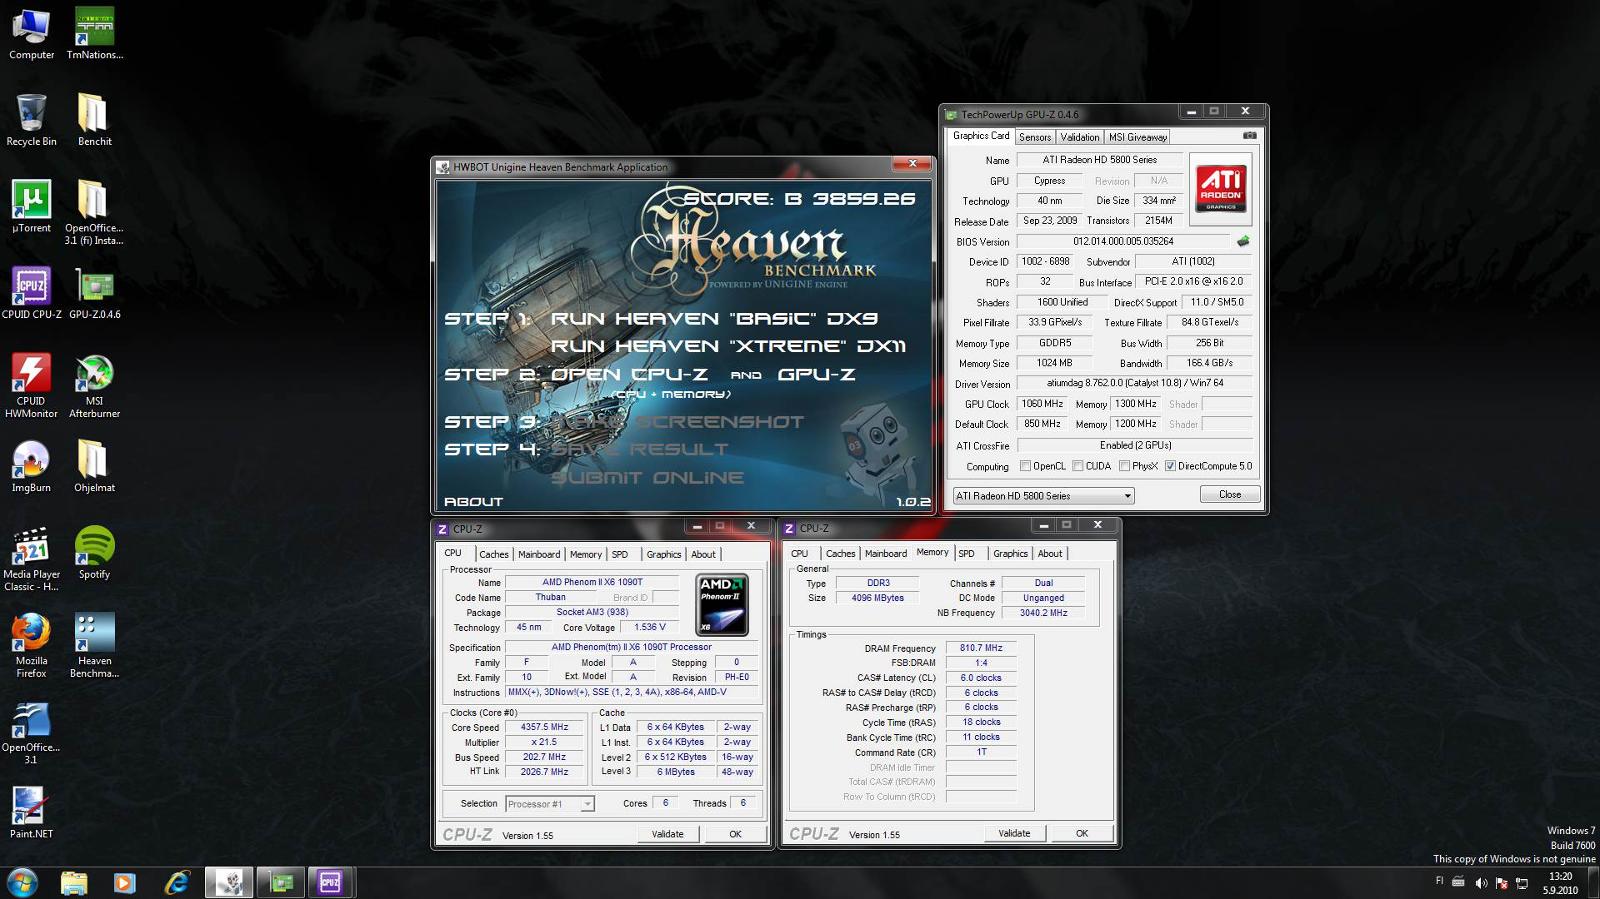
Task: Click OK in left CPU-Z window
Action: (735, 834)
